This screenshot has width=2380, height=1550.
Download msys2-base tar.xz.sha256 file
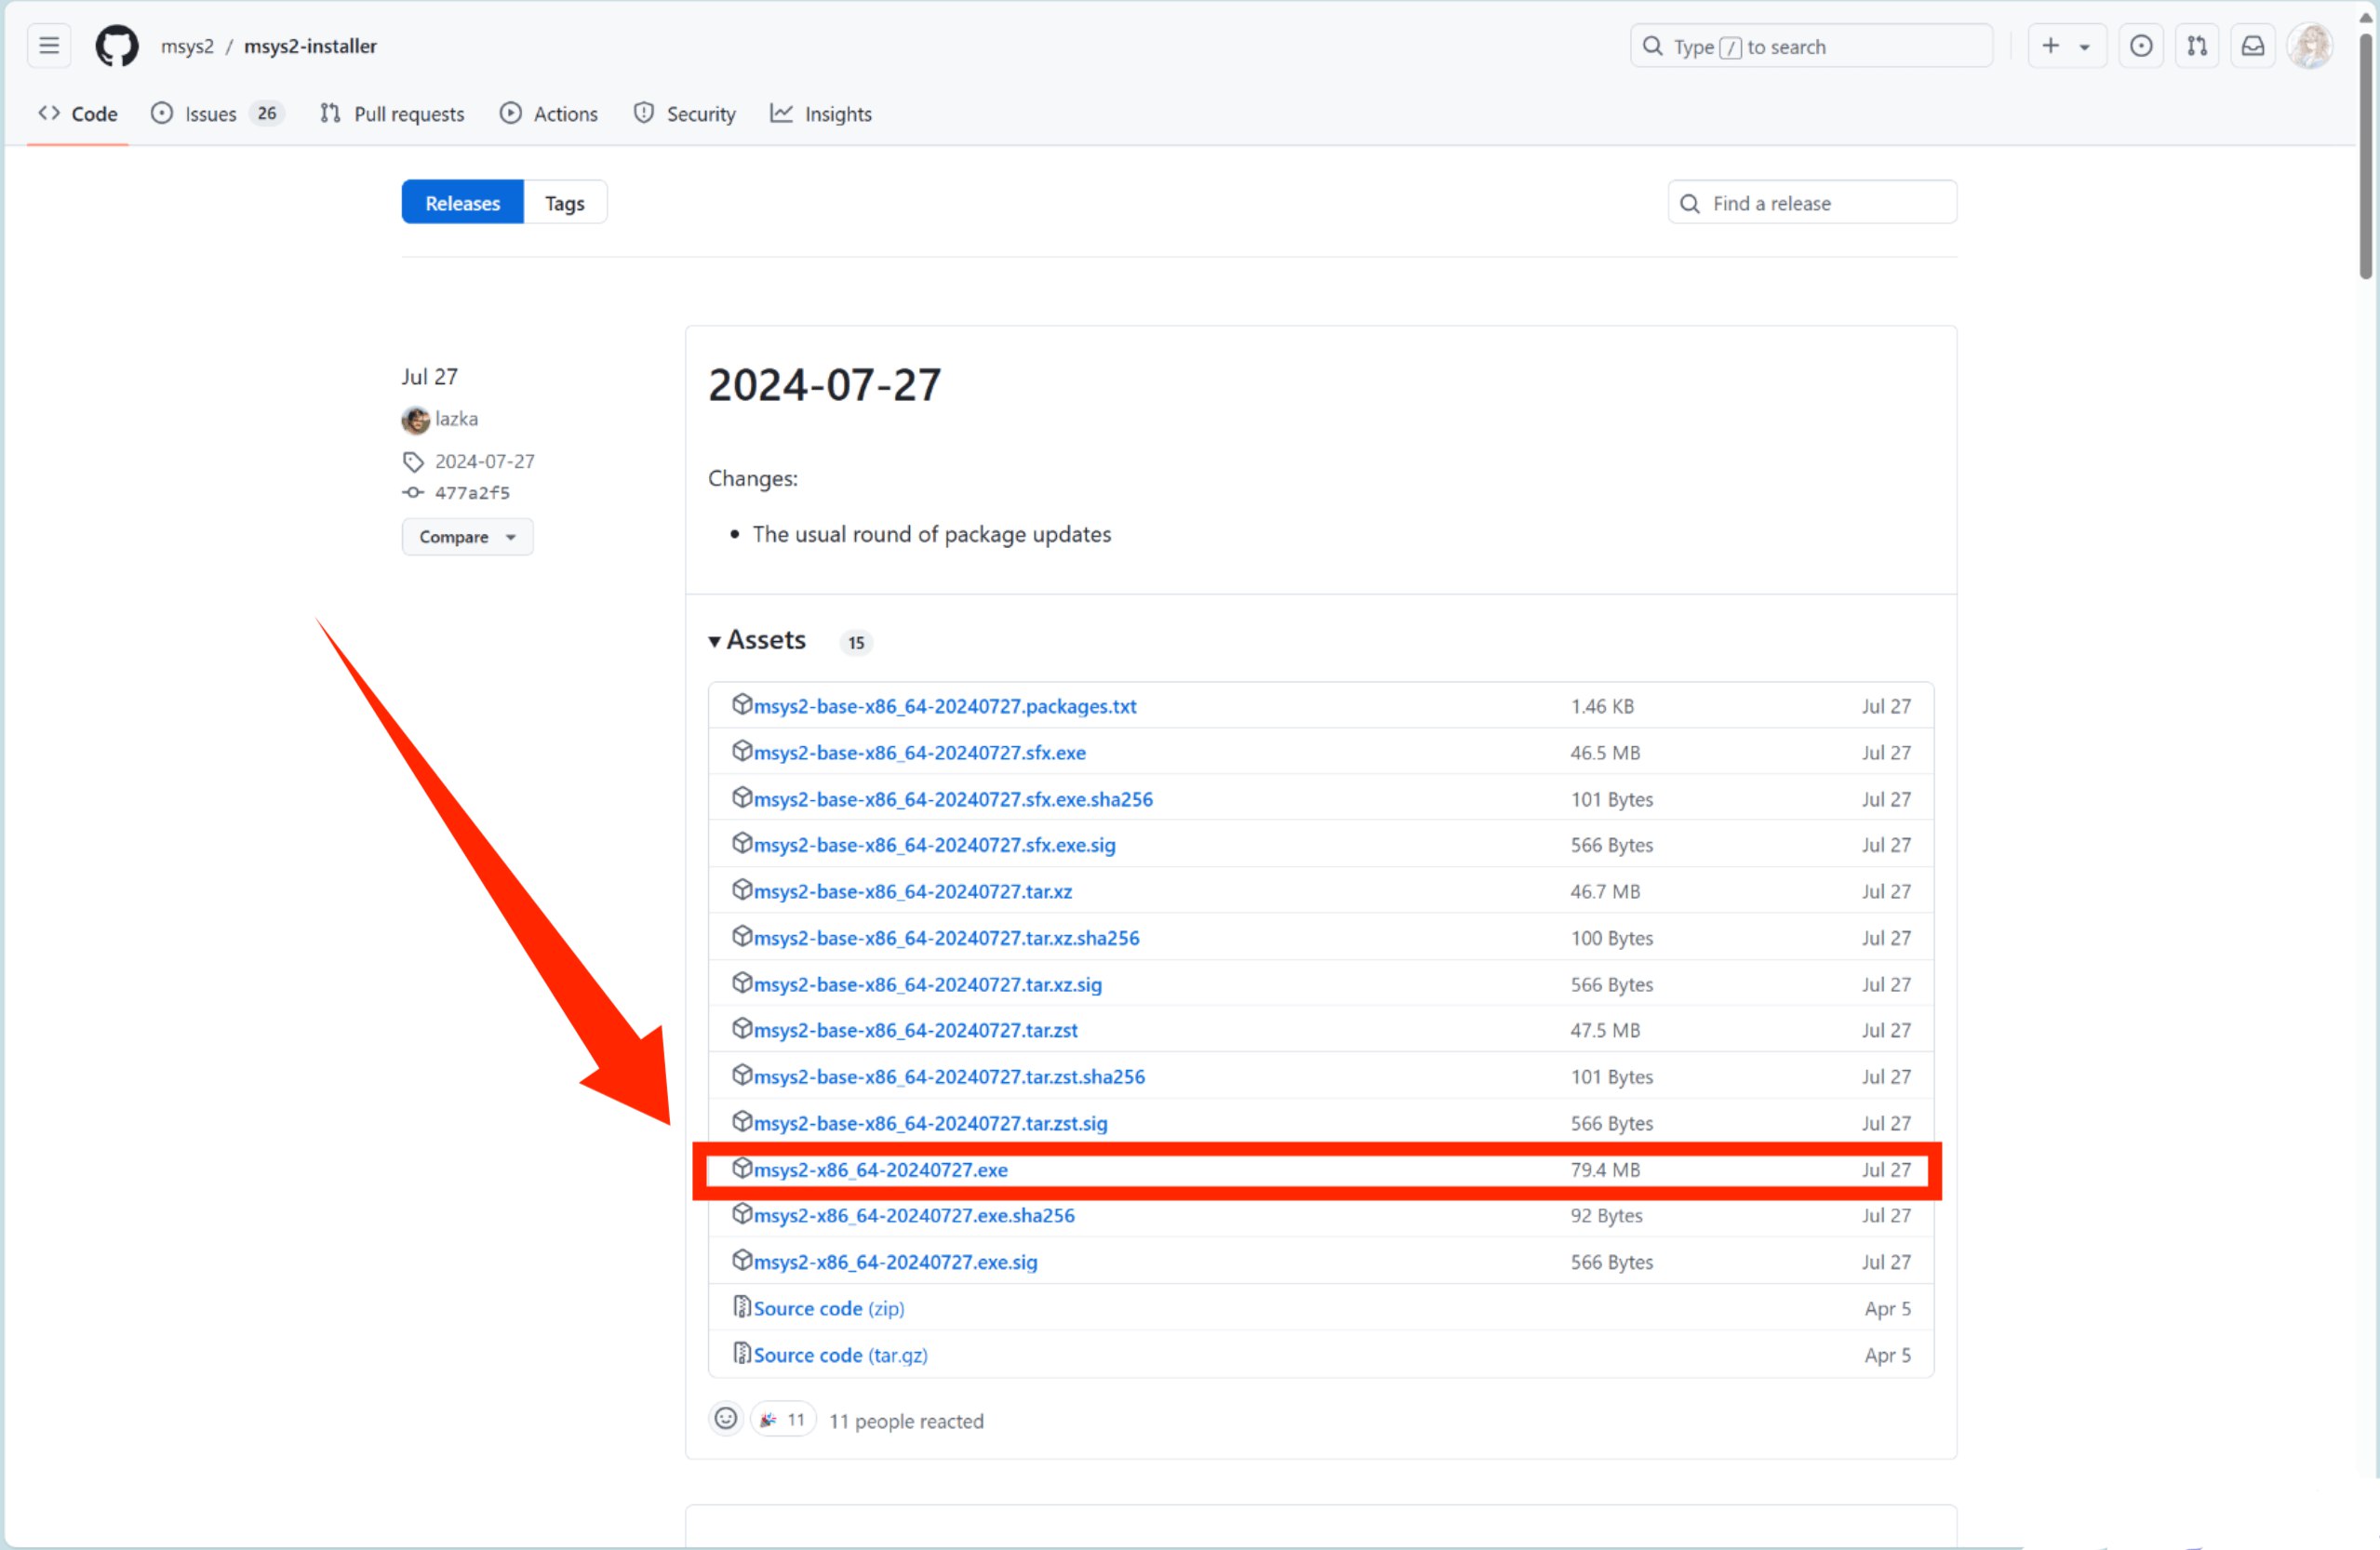coord(947,938)
